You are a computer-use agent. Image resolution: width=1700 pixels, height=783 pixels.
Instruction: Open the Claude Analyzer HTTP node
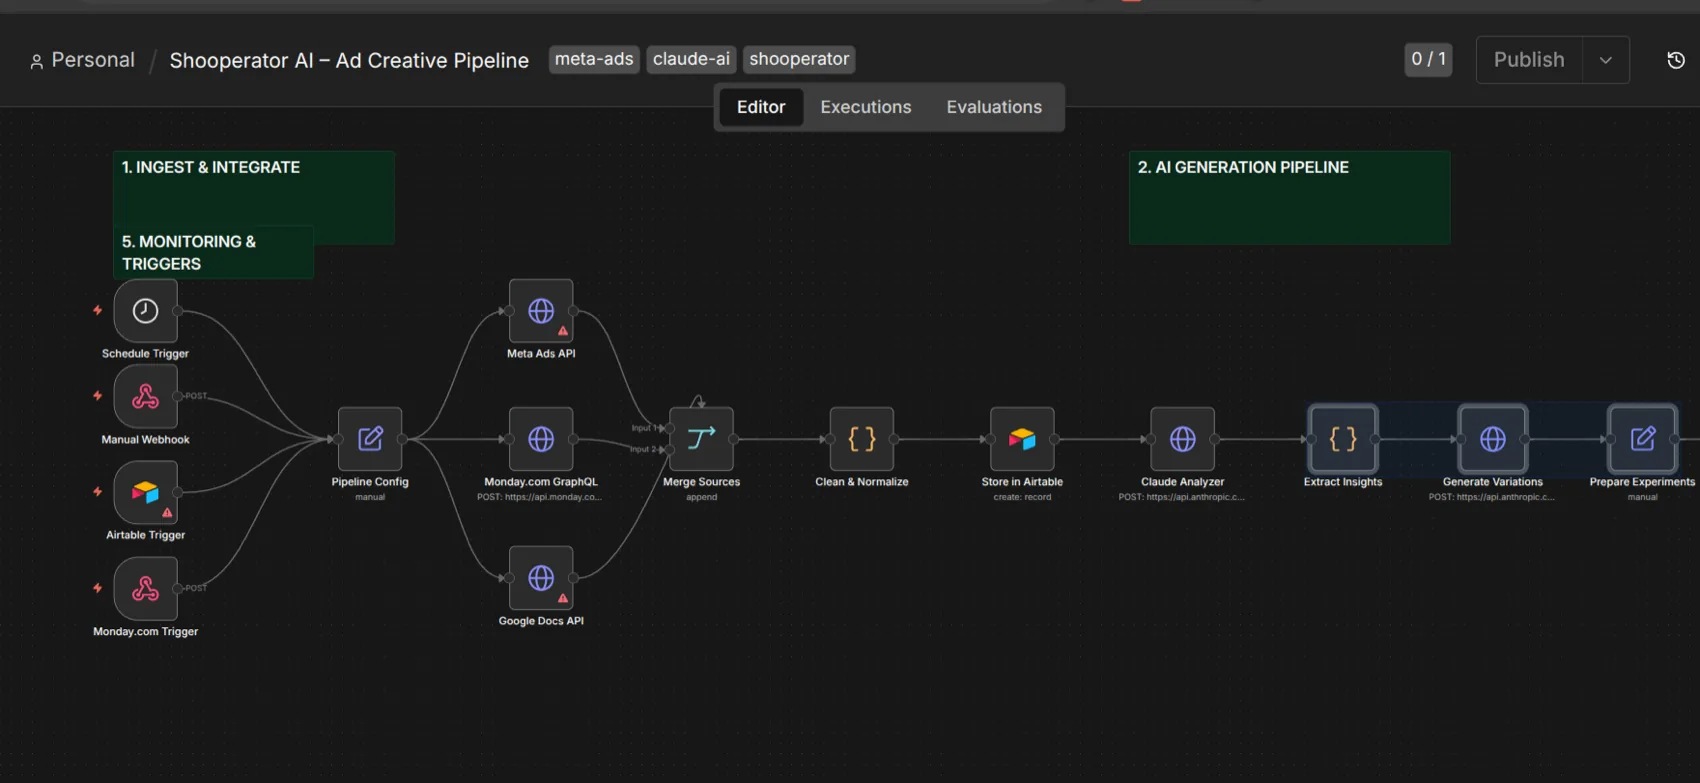[1183, 439]
